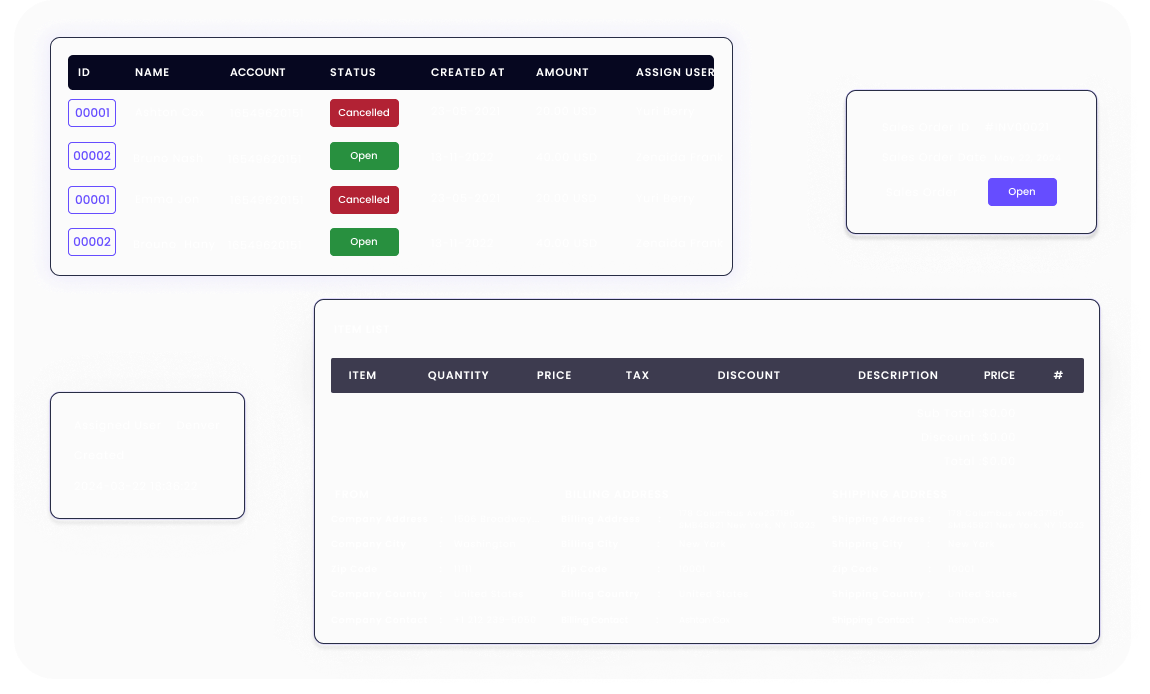1150x694 pixels.
Task: Click green Open status for Bruno Nash
Action: (x=364, y=156)
